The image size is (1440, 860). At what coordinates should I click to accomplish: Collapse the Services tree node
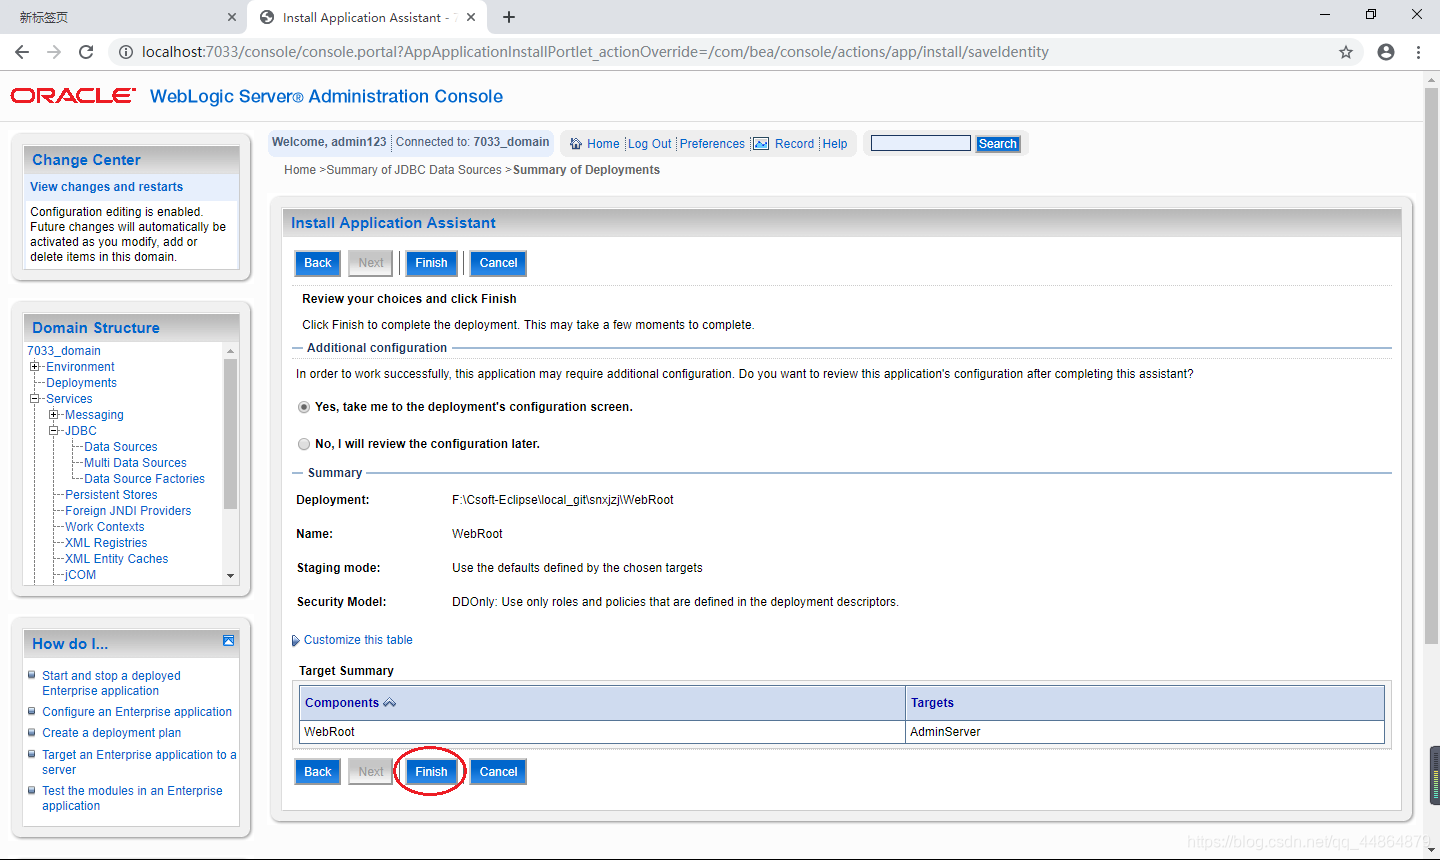(x=35, y=399)
